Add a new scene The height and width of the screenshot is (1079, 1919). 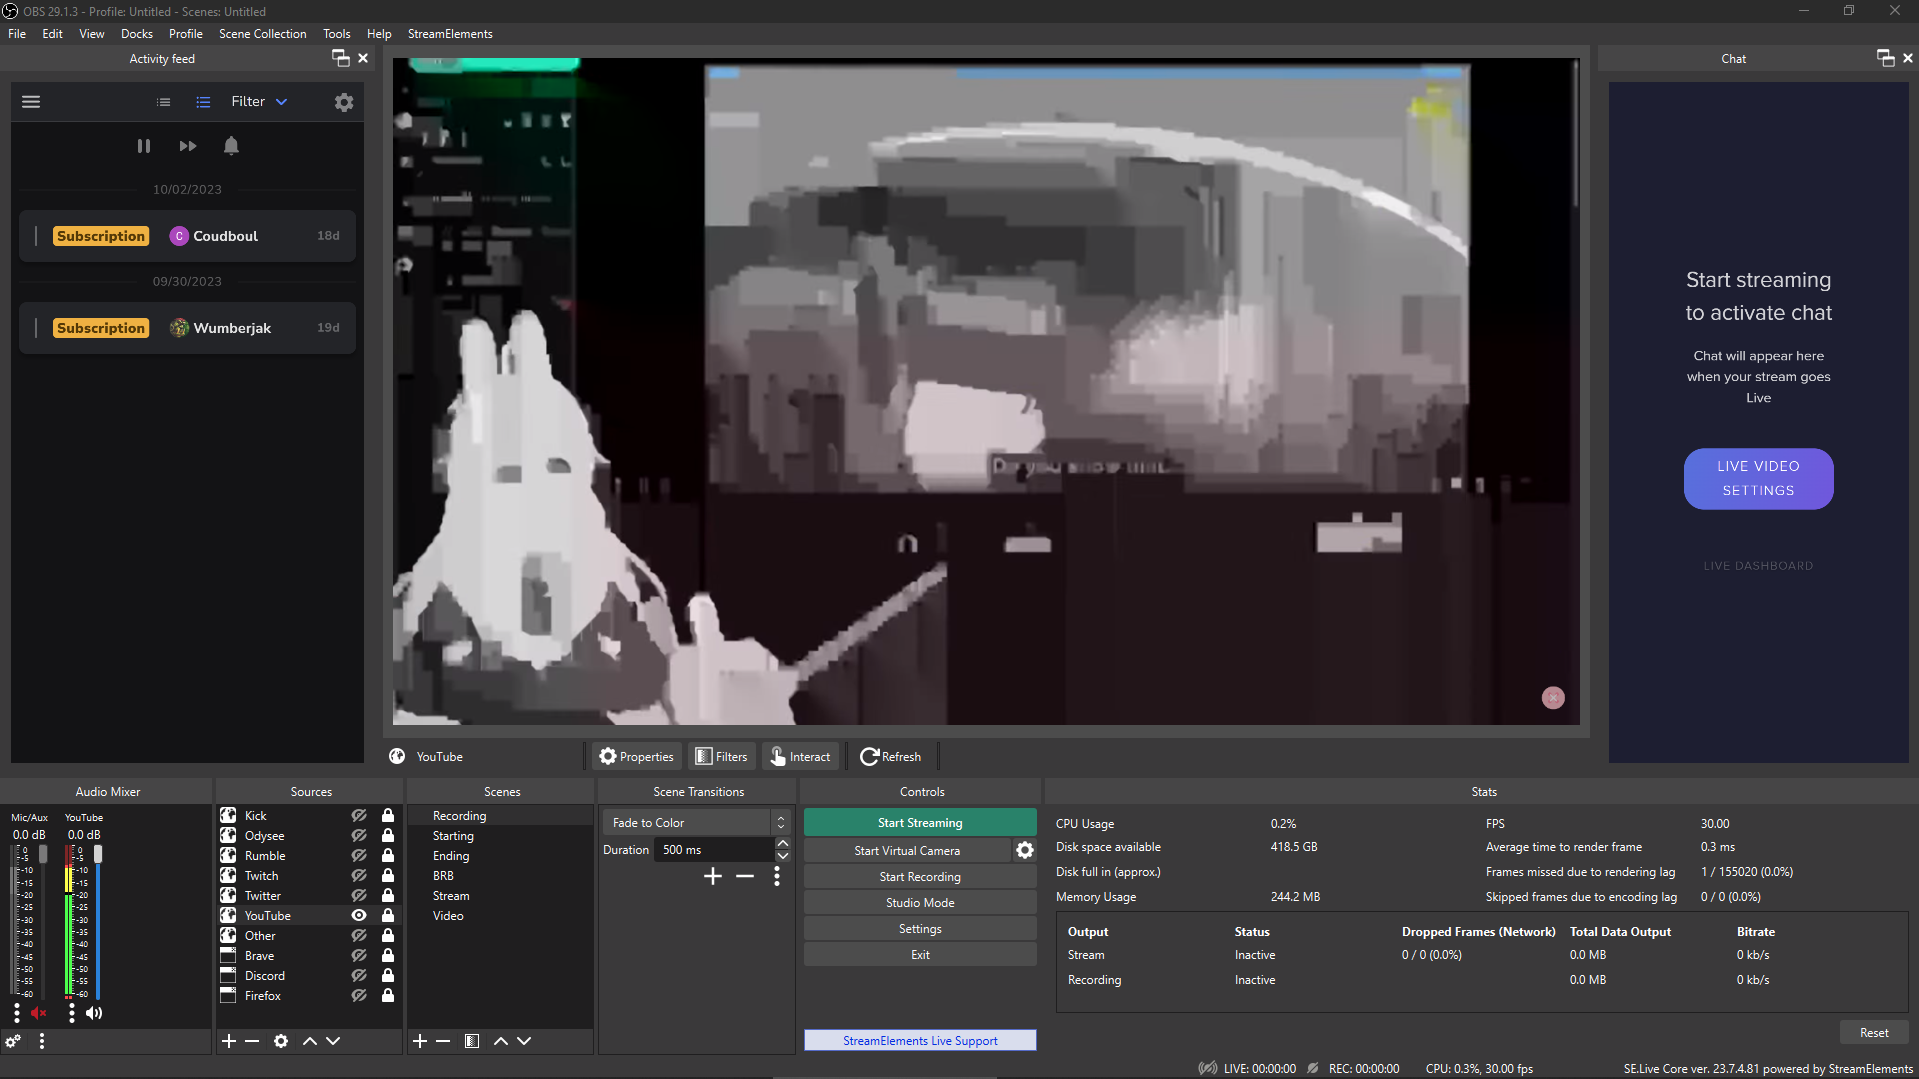coord(420,1041)
